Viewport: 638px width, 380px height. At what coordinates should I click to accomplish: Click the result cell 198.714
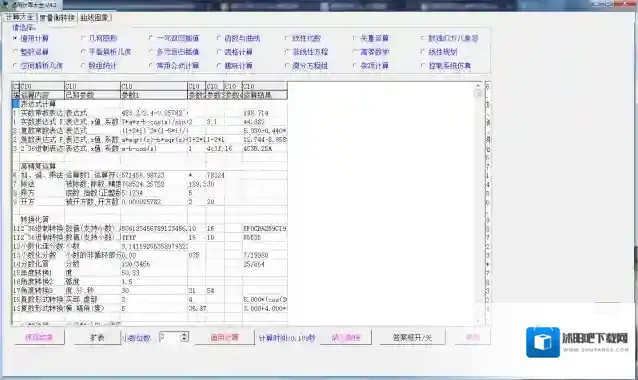[x=265, y=113]
